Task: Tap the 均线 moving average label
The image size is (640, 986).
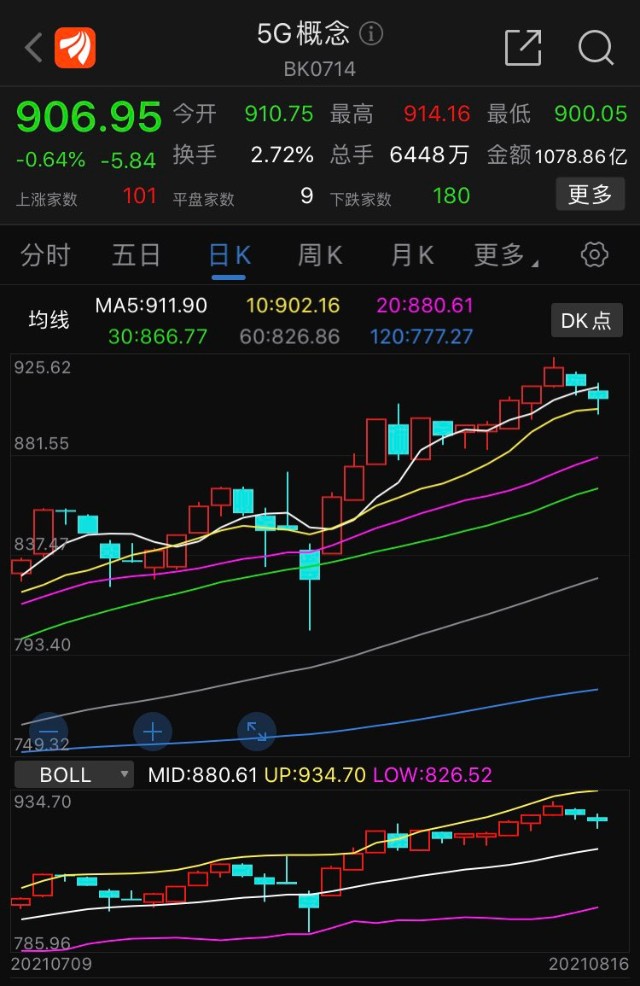Action: 48,320
